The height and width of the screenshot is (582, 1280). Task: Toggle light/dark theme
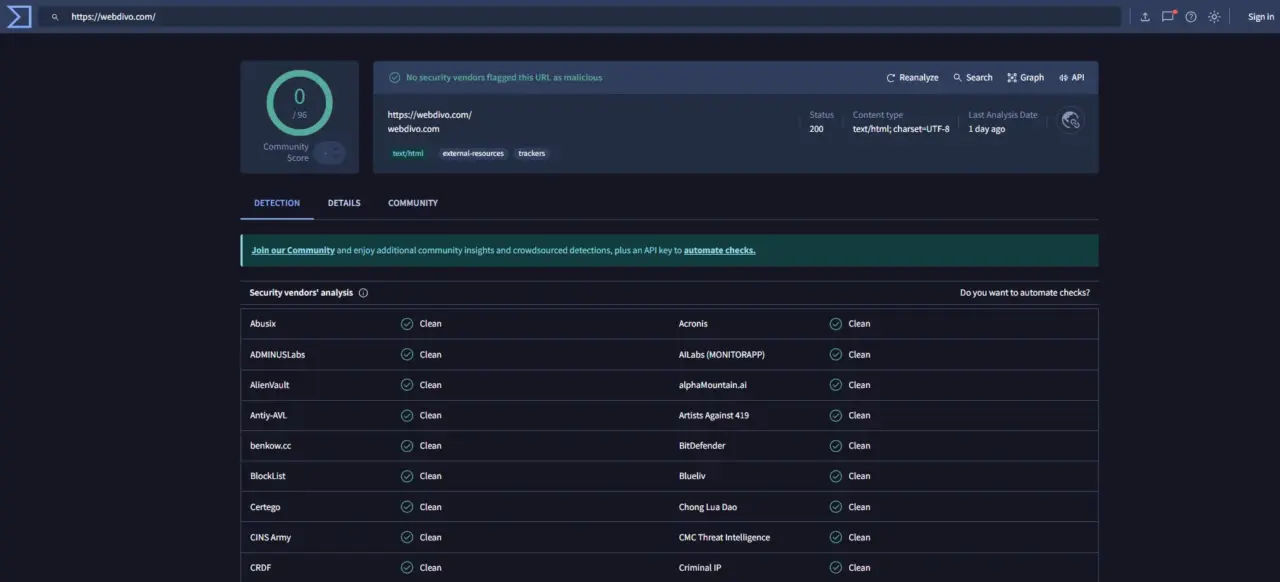pyautogui.click(x=1213, y=16)
